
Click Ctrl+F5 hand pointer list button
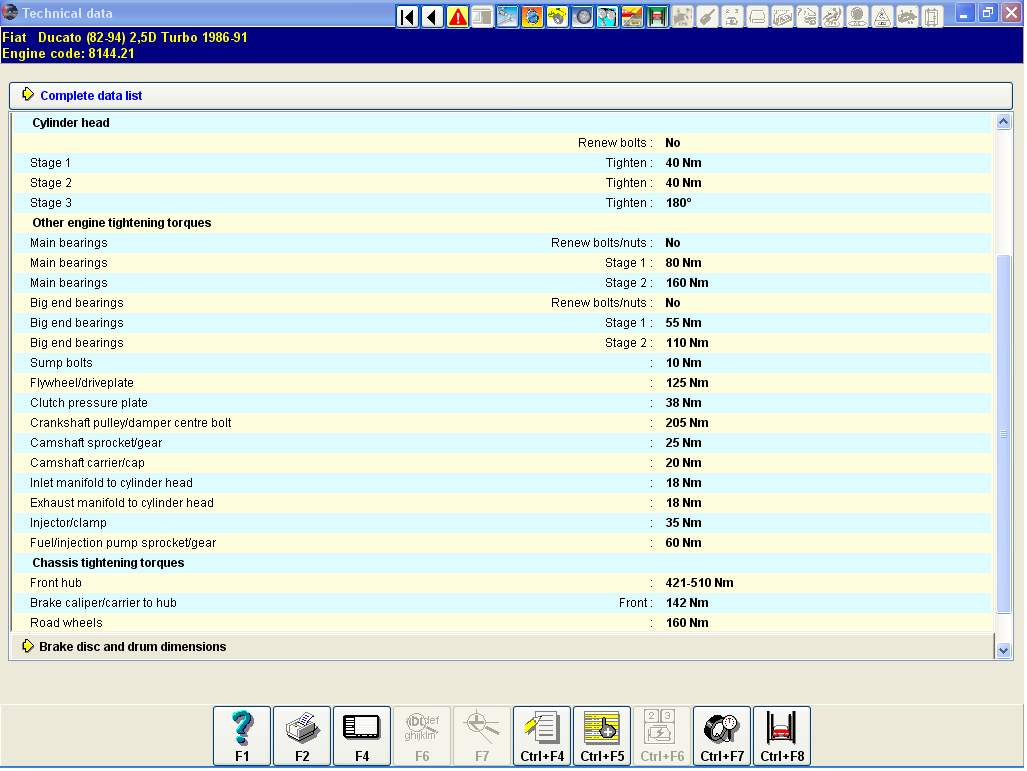click(x=602, y=736)
